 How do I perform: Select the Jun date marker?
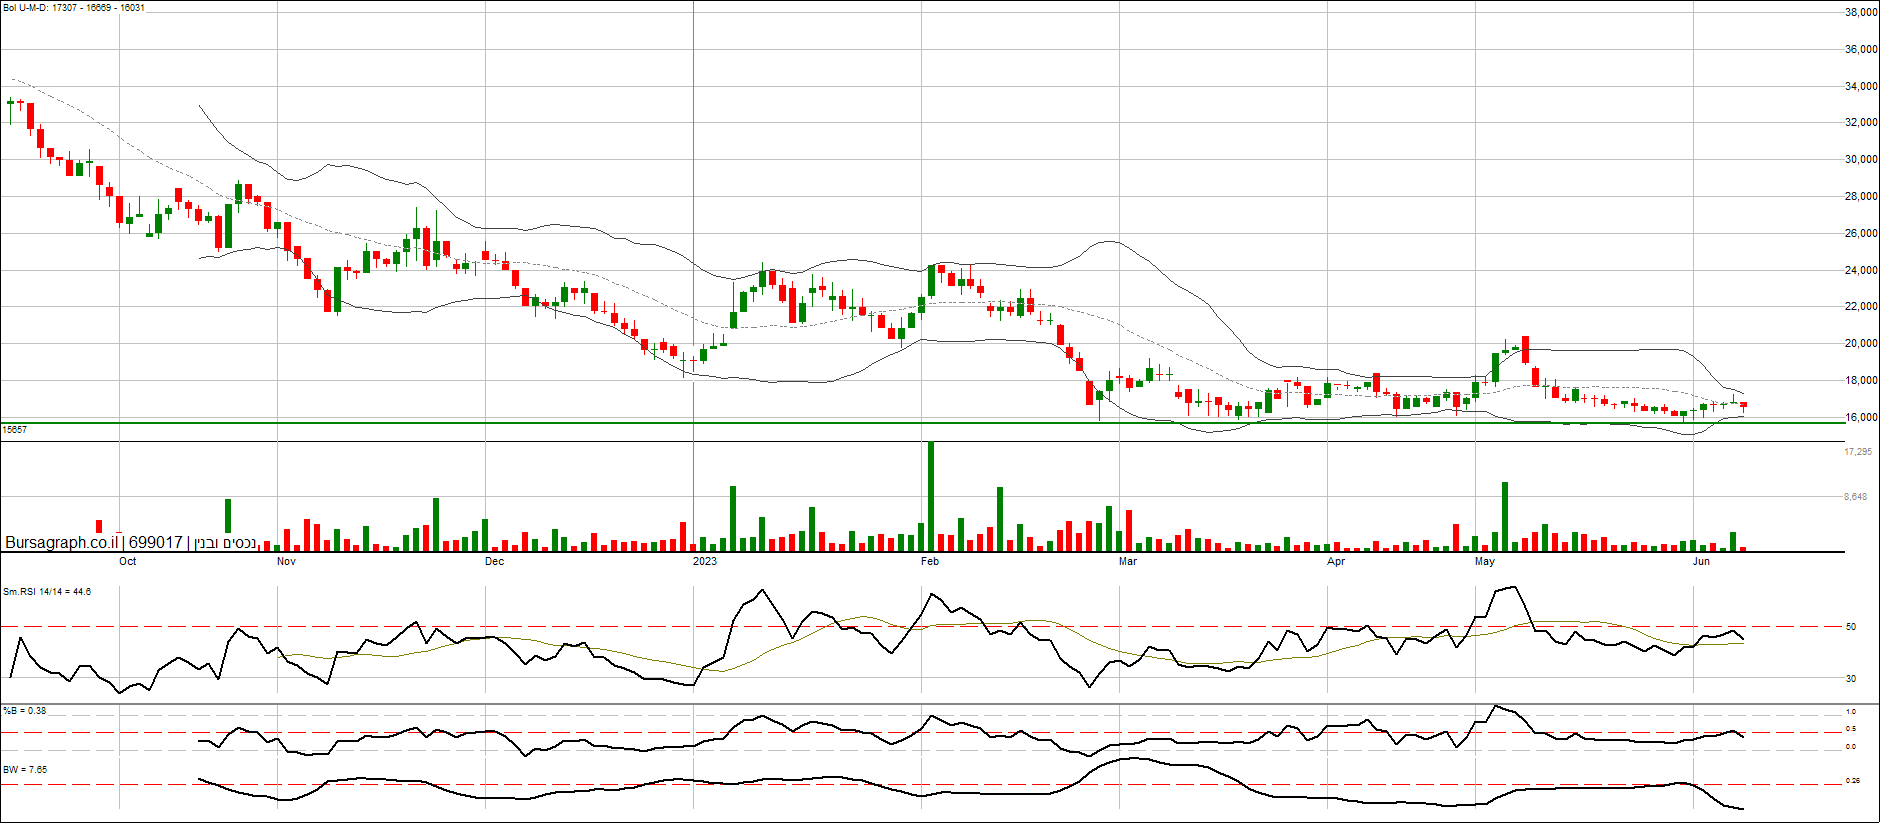[x=1701, y=562]
